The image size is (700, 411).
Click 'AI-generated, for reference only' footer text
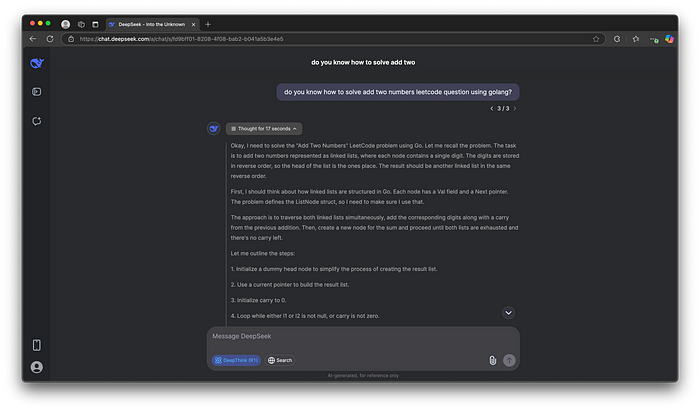[x=363, y=376]
